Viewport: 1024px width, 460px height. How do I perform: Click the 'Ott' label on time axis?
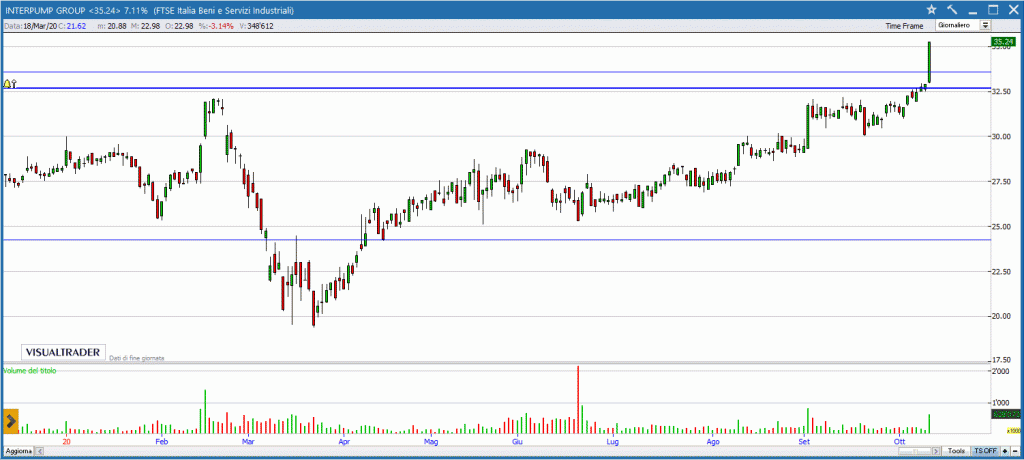click(x=901, y=442)
